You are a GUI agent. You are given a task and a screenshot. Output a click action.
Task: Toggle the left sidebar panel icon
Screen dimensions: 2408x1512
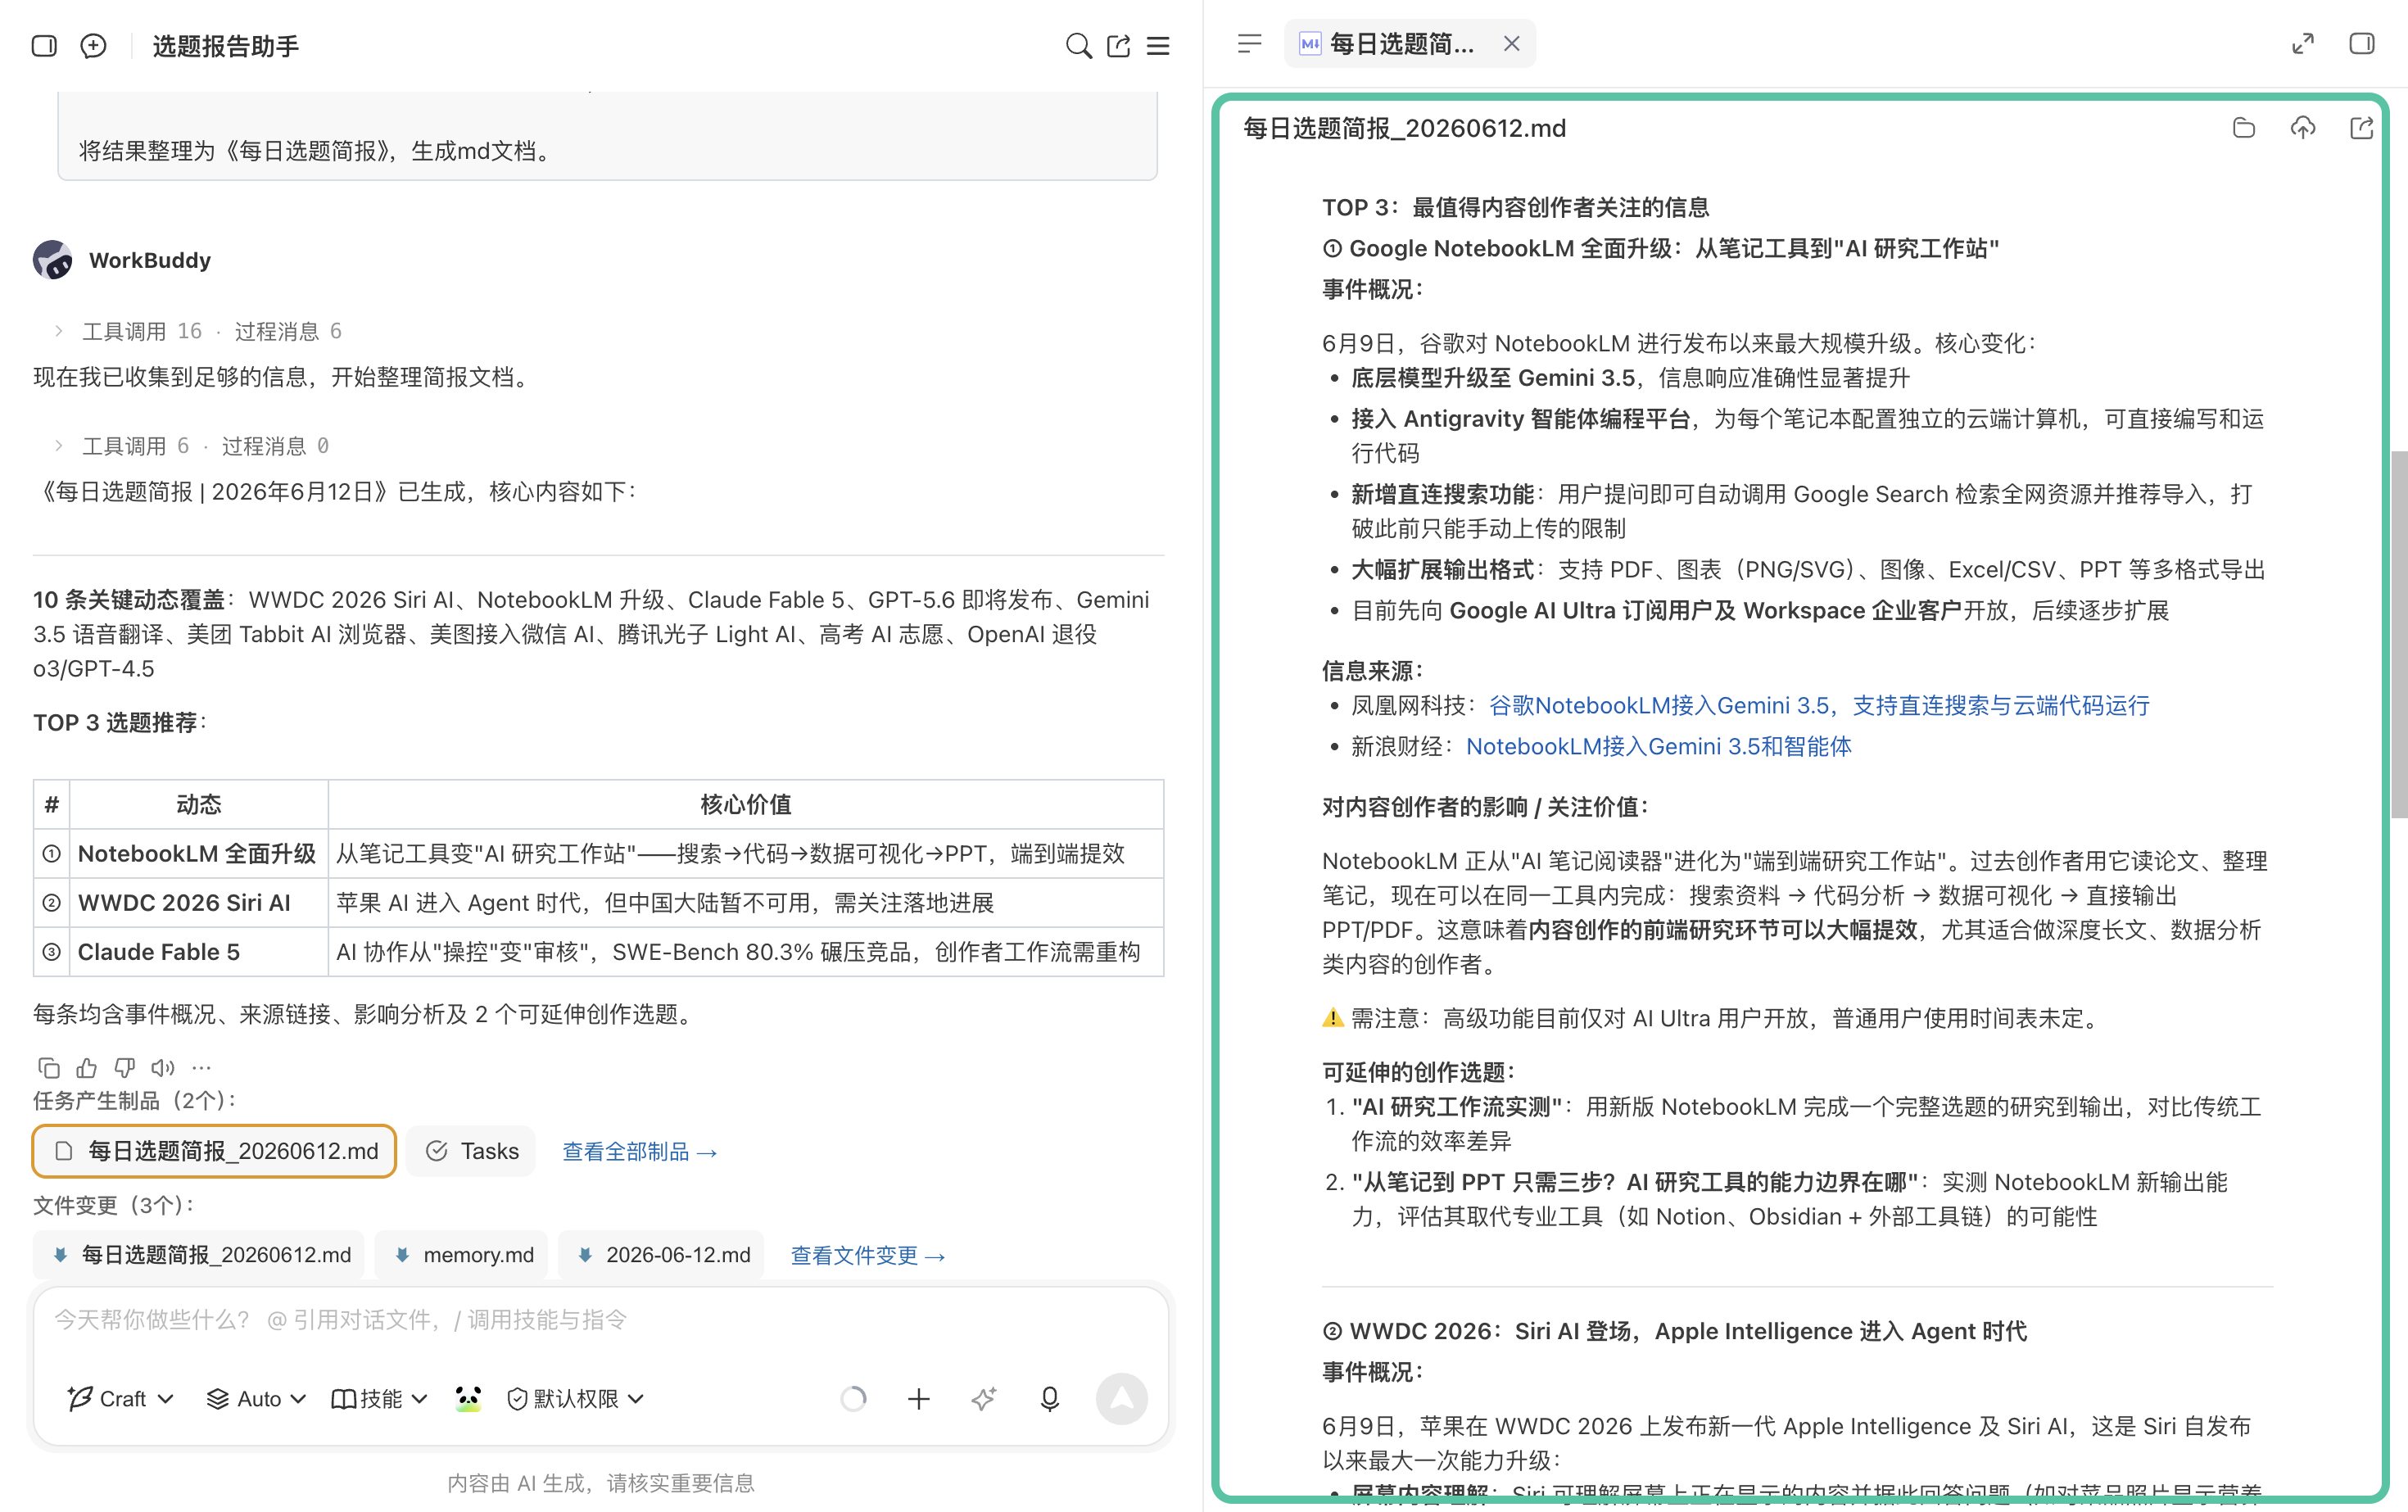(x=44, y=46)
